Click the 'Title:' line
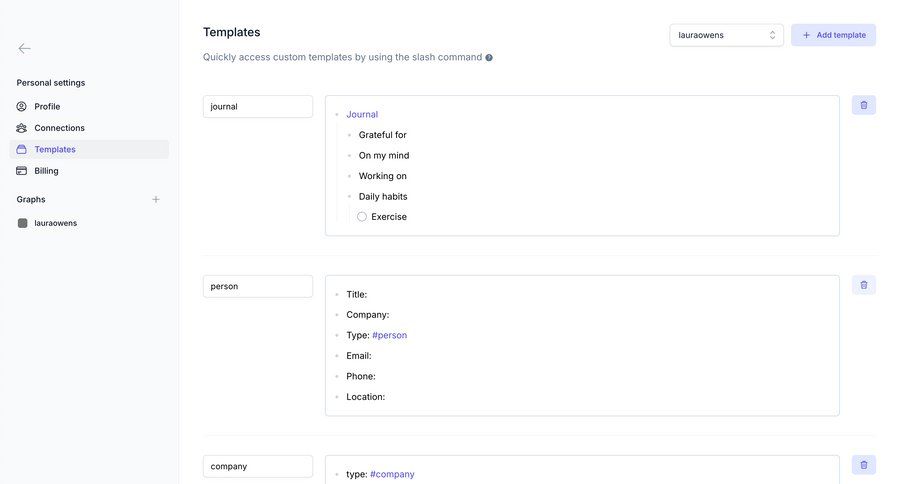The image size is (900, 484). [x=356, y=295]
